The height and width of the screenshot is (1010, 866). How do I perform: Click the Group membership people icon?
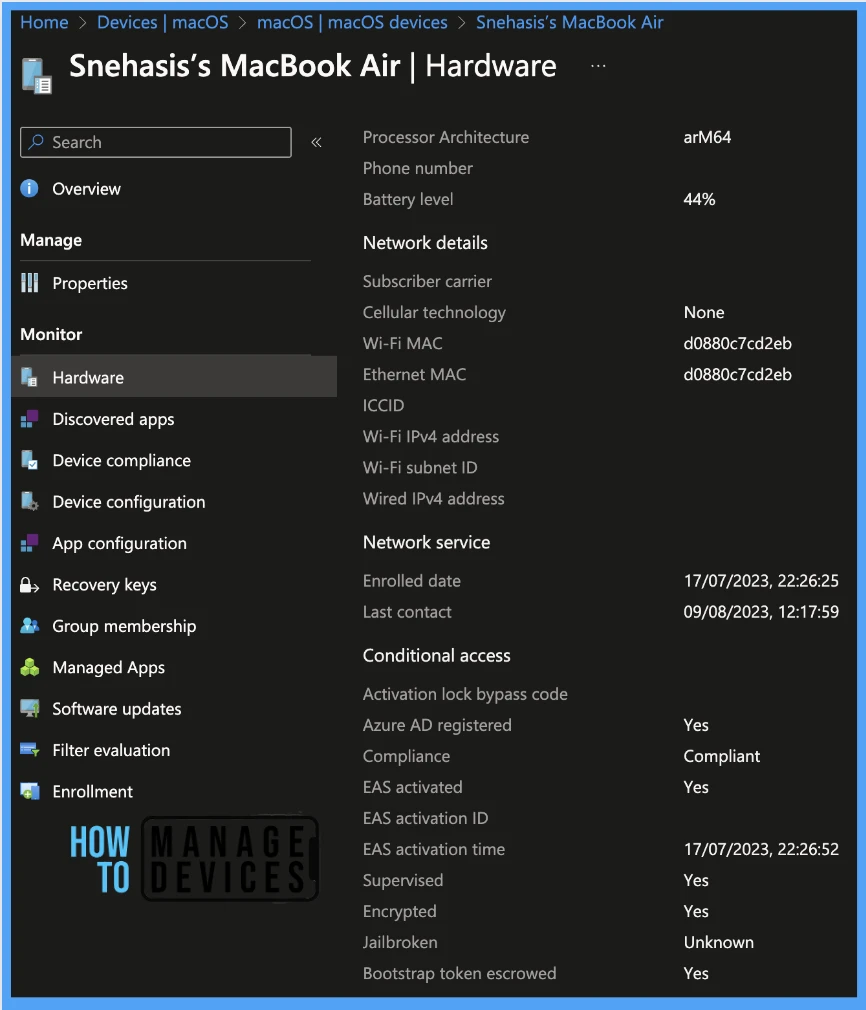pyautogui.click(x=30, y=625)
